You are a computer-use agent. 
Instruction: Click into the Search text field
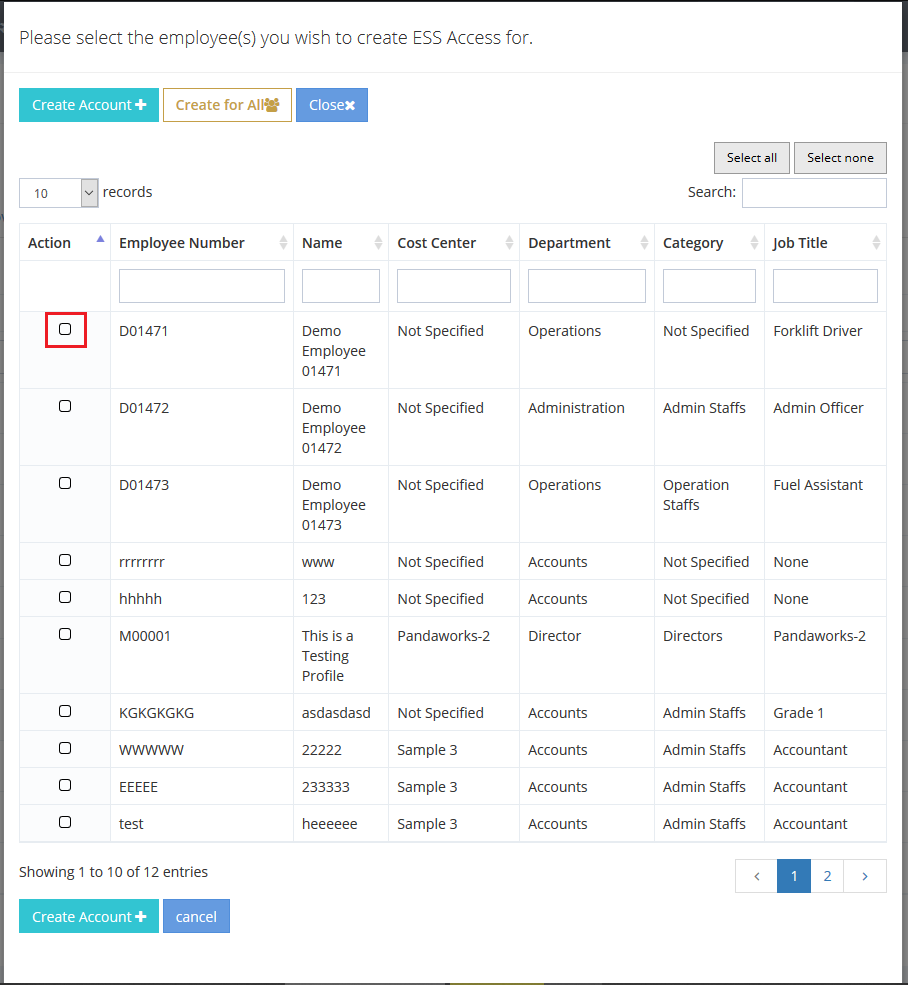tap(814, 193)
